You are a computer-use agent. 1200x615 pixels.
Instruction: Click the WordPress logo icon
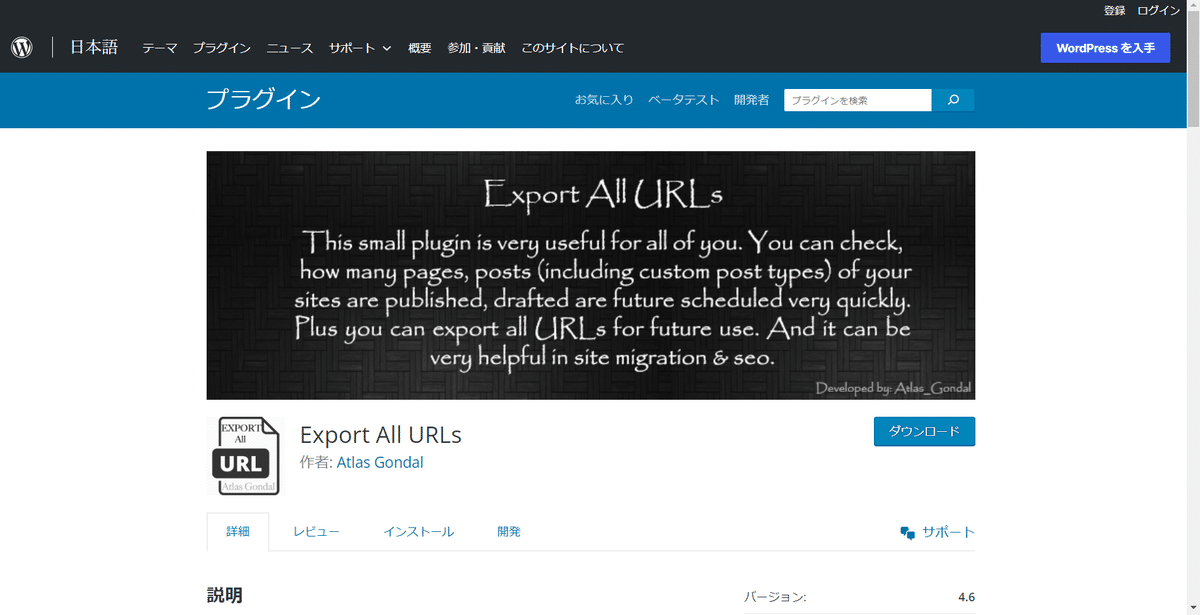(21, 46)
